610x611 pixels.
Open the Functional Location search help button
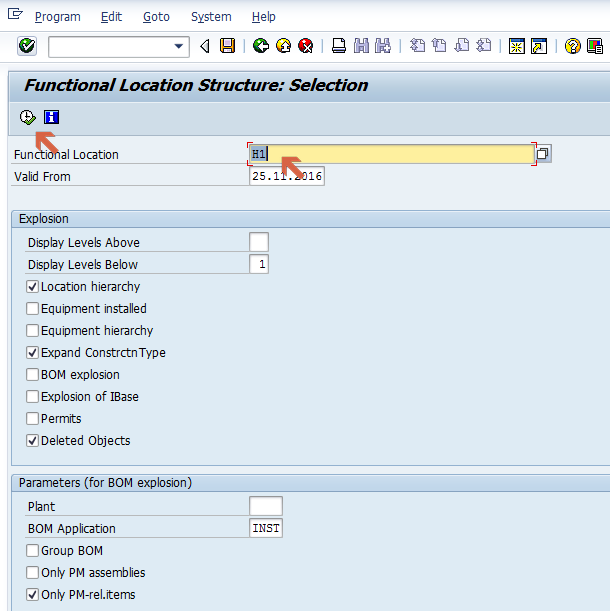point(543,154)
